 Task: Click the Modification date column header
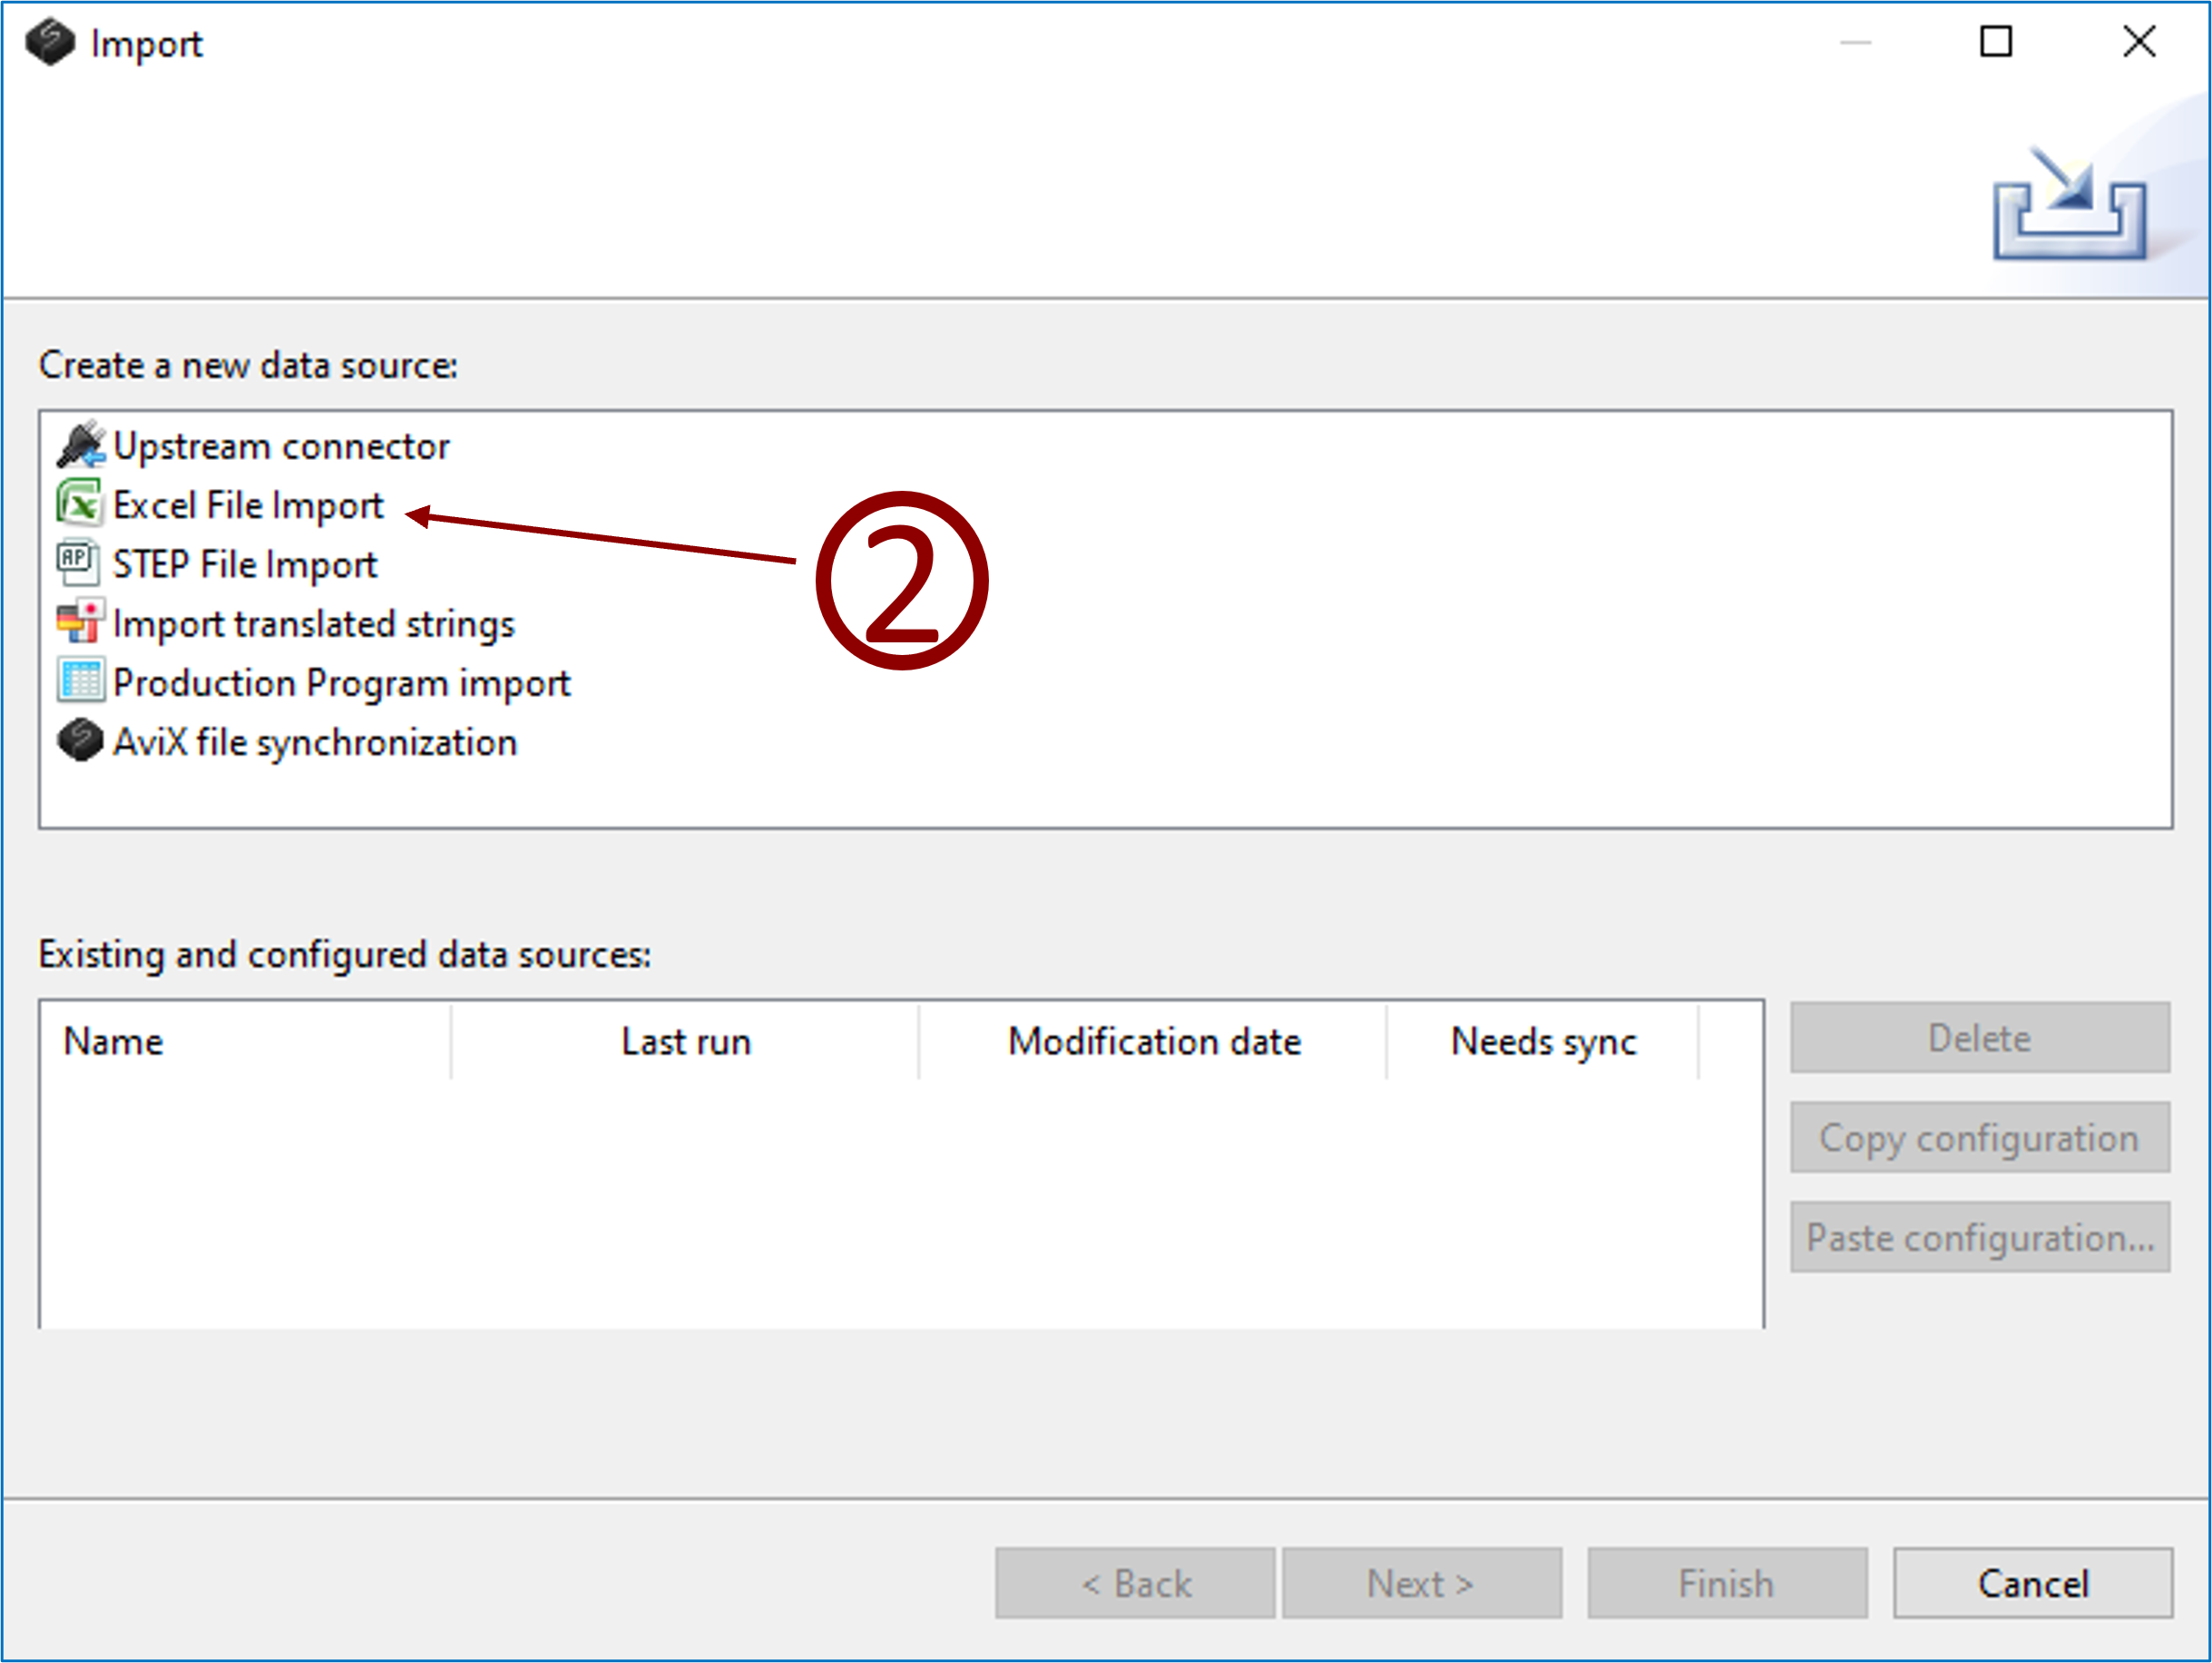click(x=1153, y=1041)
